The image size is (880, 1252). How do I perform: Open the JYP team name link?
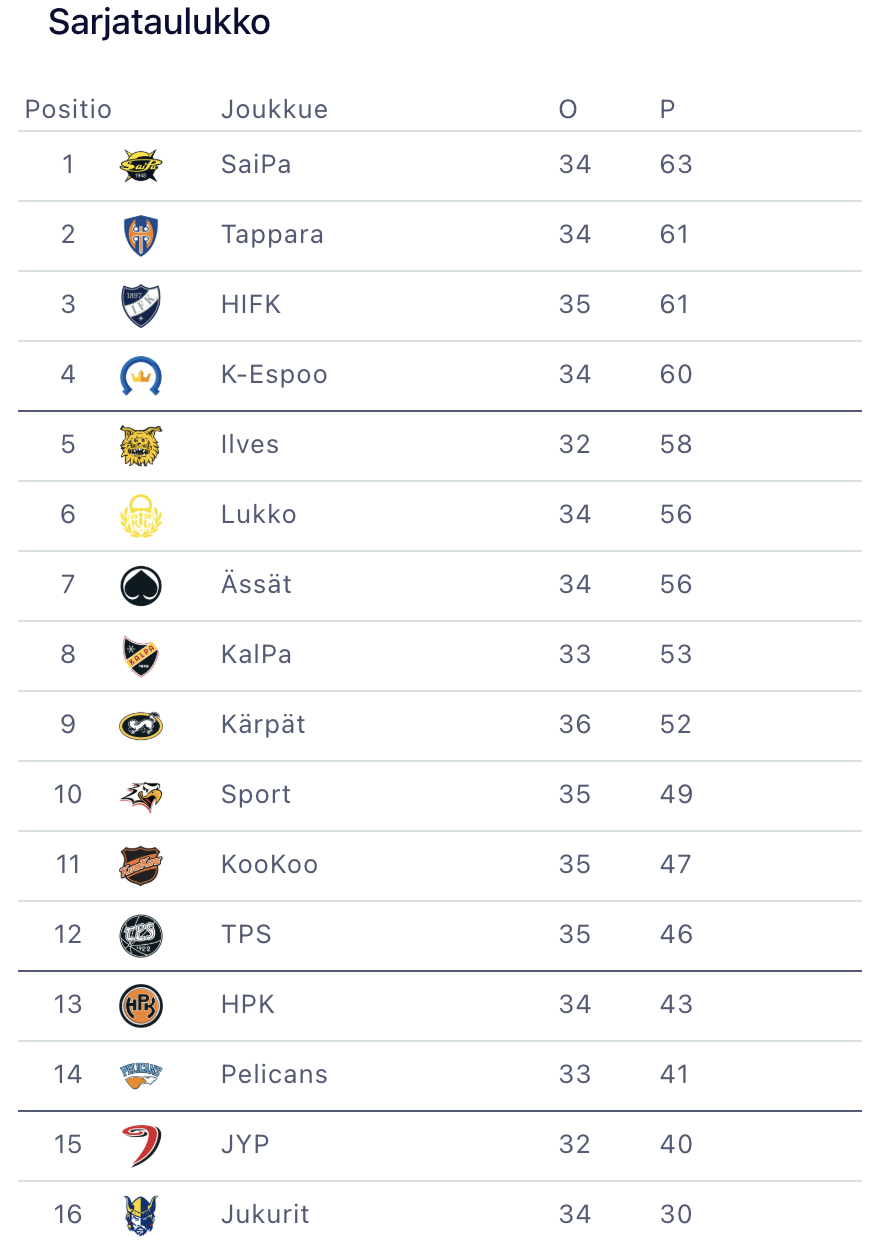(x=245, y=1145)
